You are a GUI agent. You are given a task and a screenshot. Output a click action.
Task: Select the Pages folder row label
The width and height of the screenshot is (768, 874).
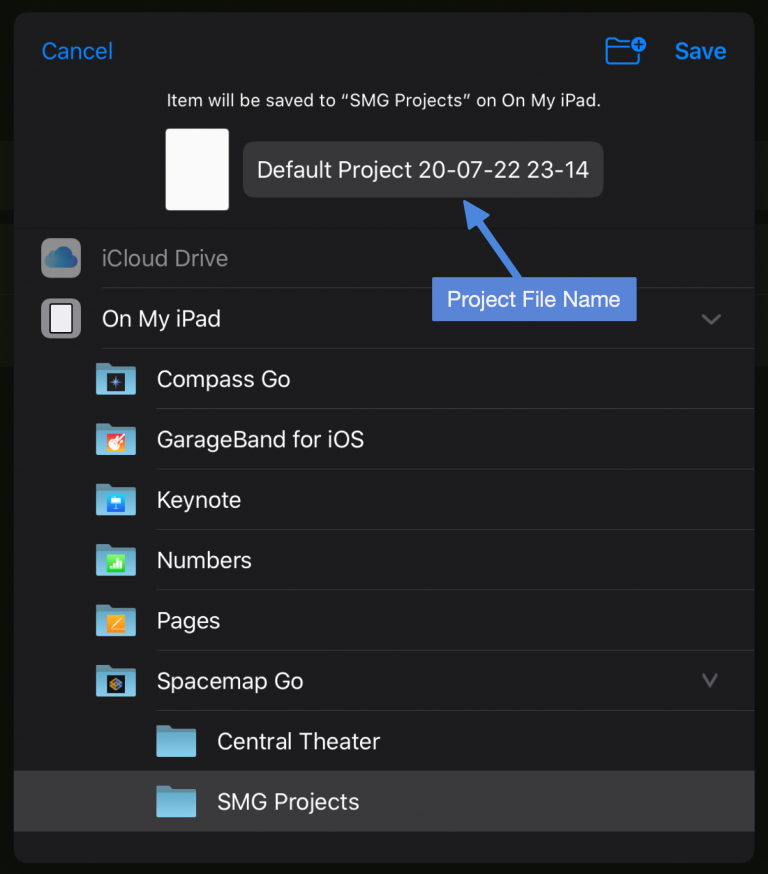tap(188, 621)
